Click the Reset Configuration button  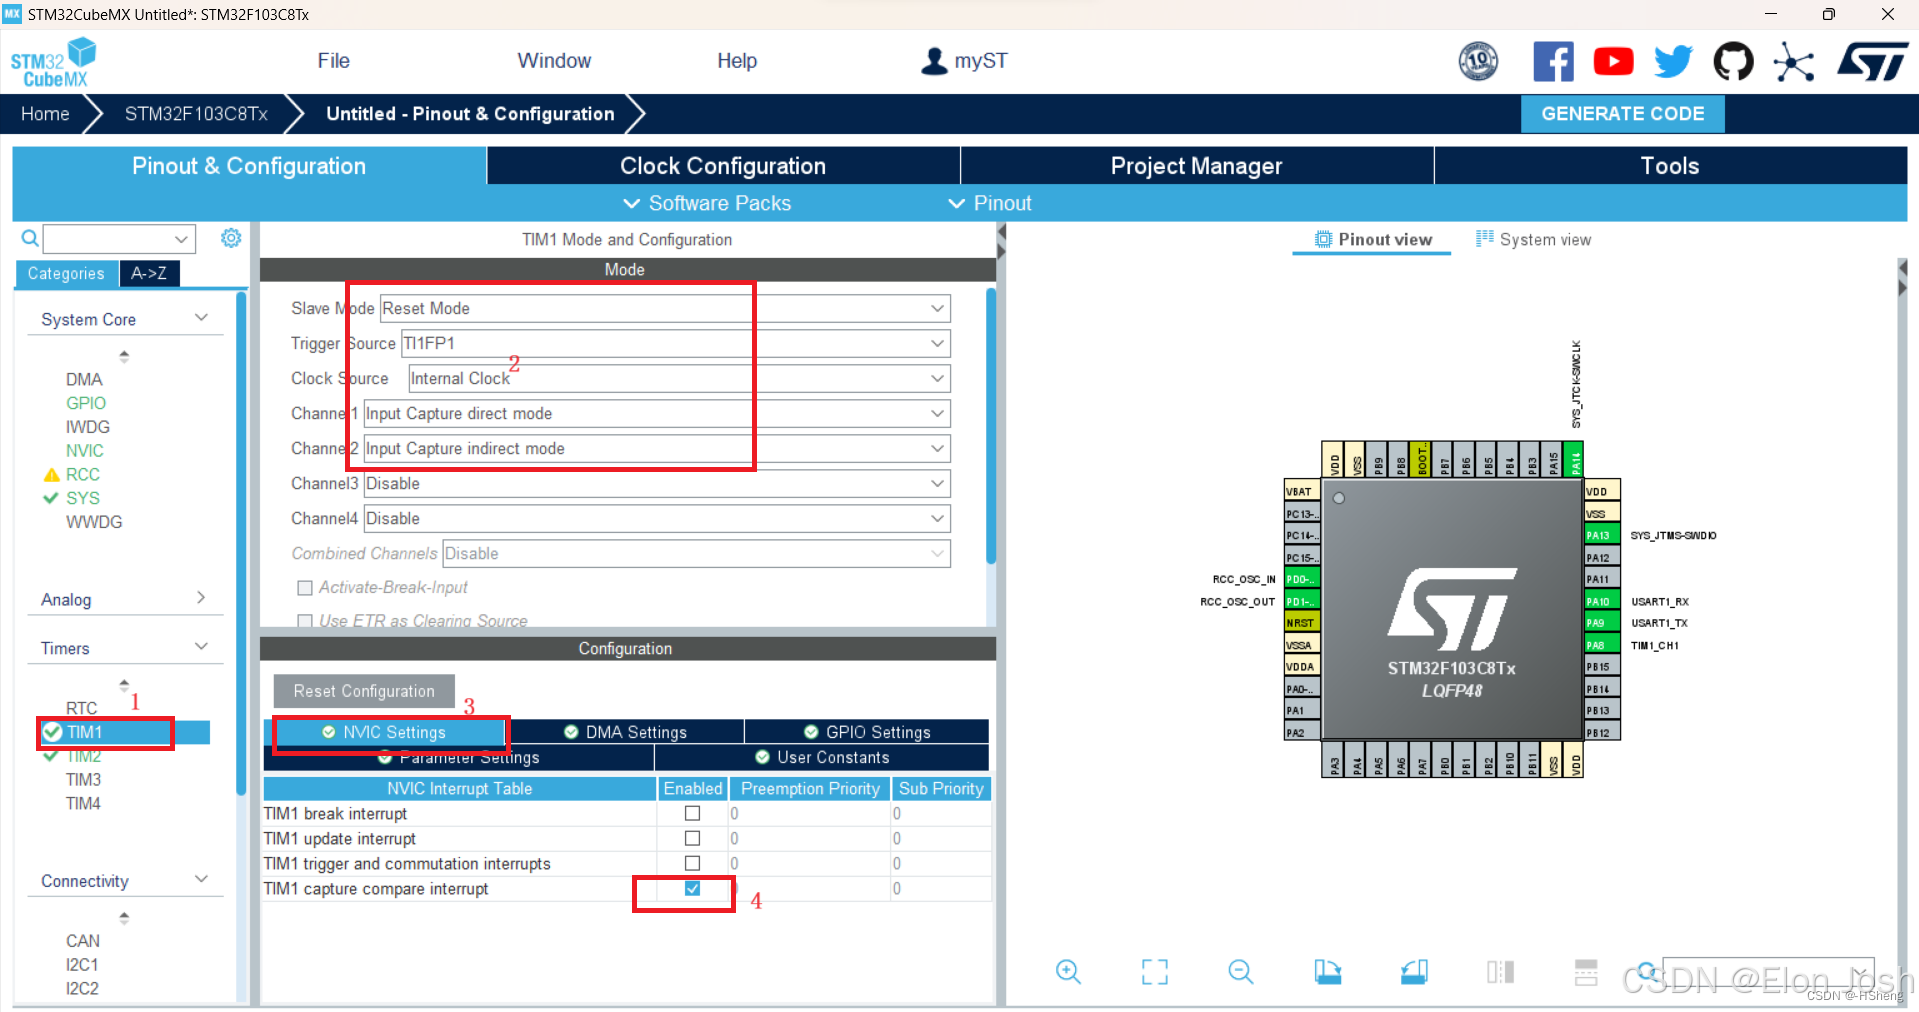coord(363,690)
